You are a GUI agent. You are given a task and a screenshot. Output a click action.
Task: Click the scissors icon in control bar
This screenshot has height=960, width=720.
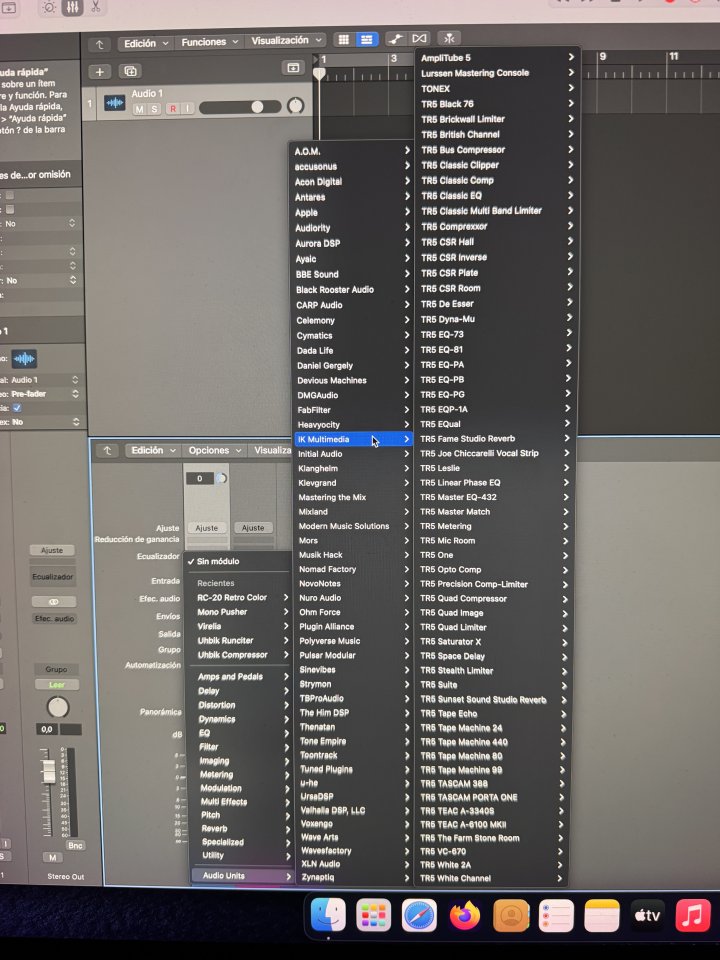click(95, 7)
